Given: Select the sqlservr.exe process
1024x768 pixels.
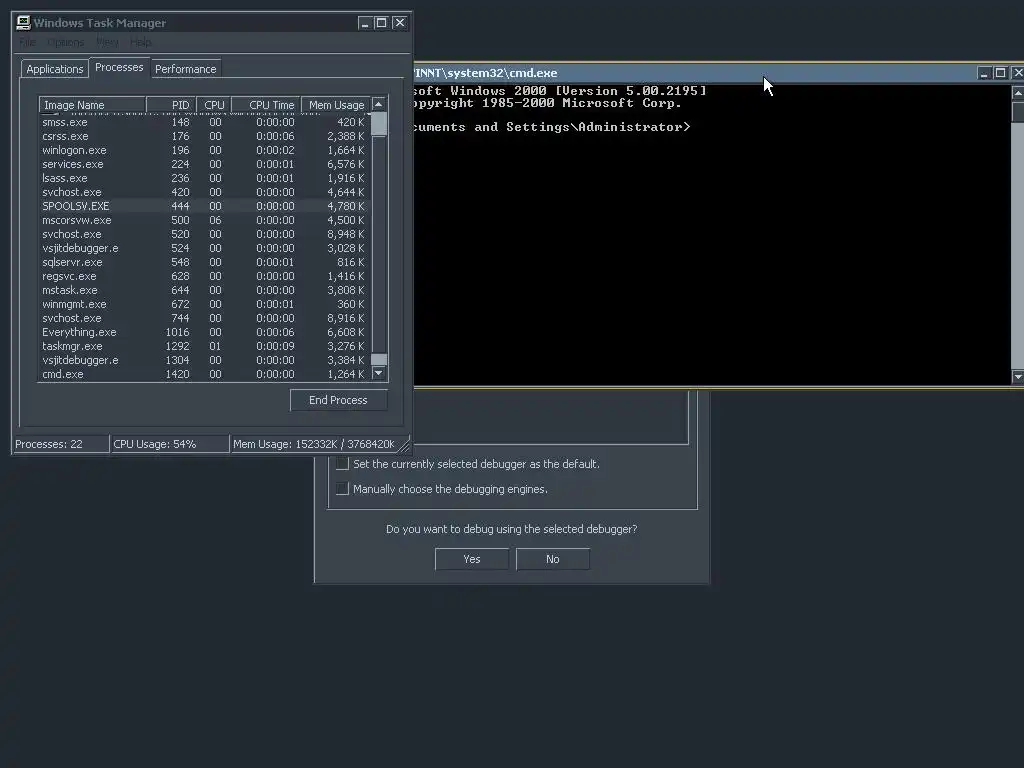Looking at the screenshot, I should pyautogui.click(x=204, y=262).
